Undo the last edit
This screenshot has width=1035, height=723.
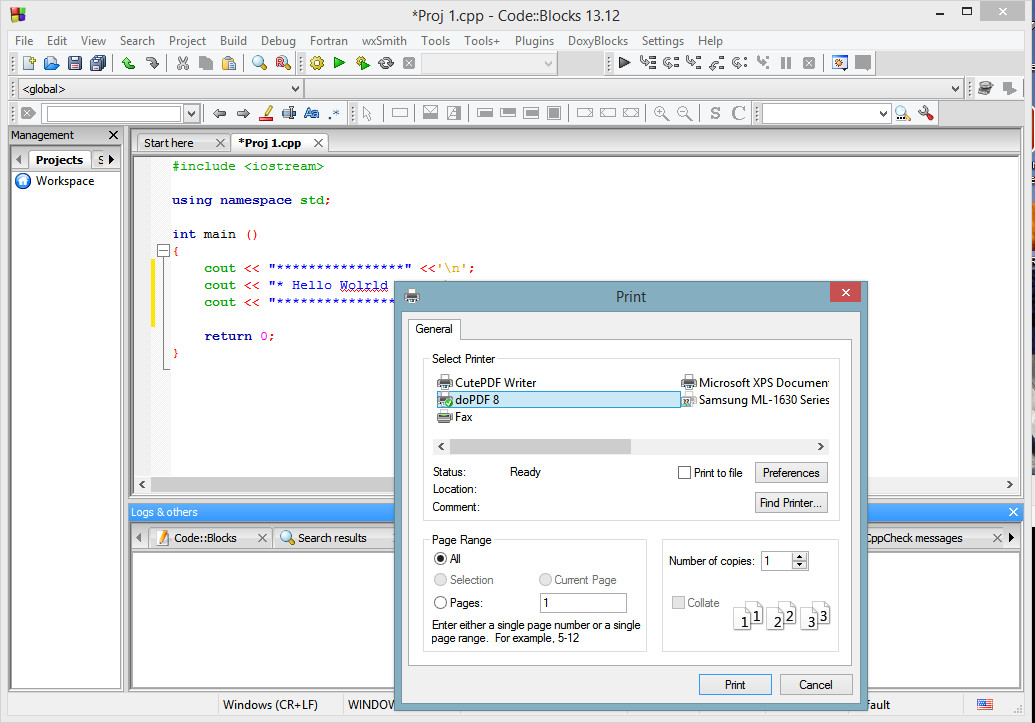pyautogui.click(x=129, y=63)
